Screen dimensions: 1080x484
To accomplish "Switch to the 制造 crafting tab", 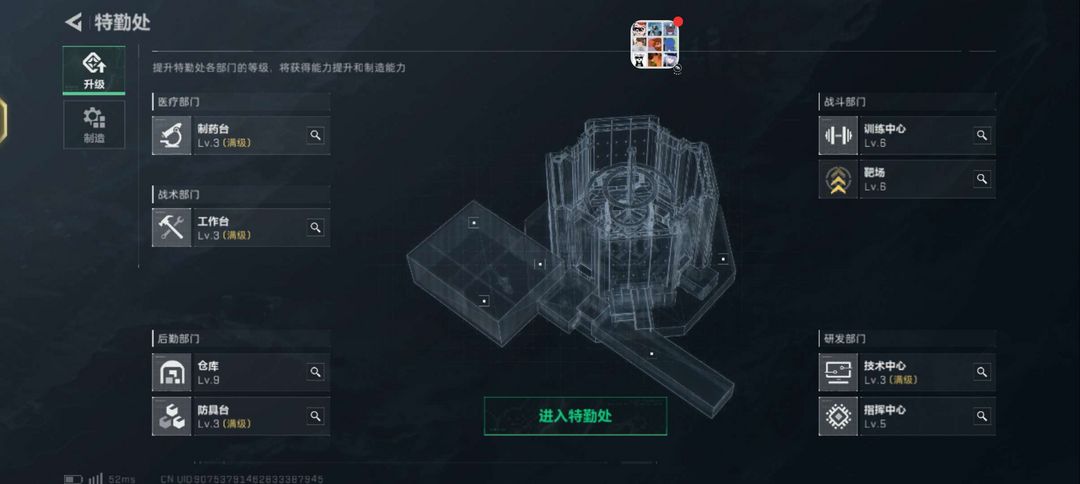I will [94, 125].
